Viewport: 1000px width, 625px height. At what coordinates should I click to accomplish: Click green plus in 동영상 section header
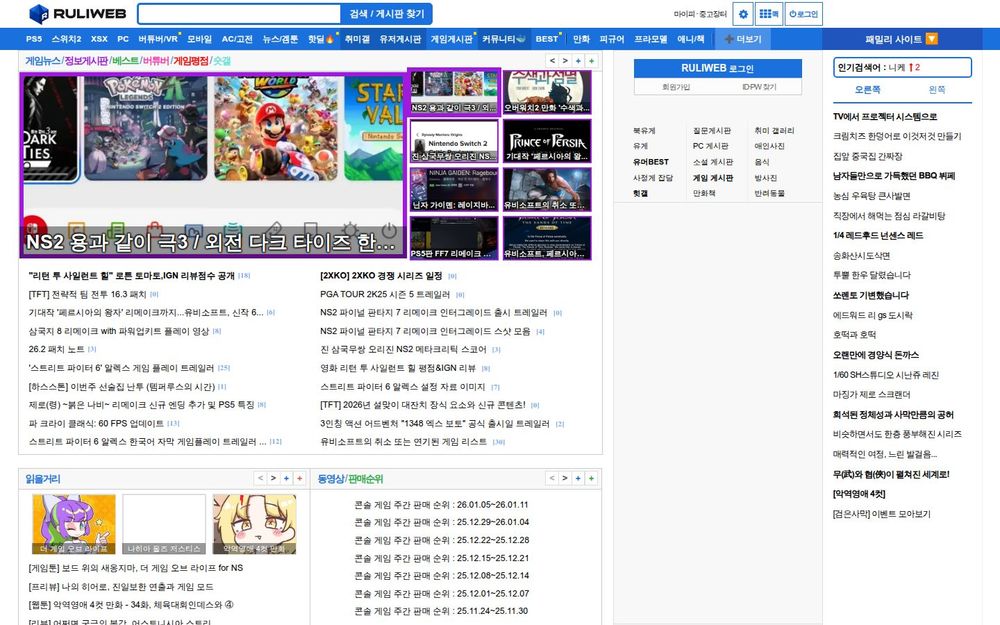click(x=592, y=478)
